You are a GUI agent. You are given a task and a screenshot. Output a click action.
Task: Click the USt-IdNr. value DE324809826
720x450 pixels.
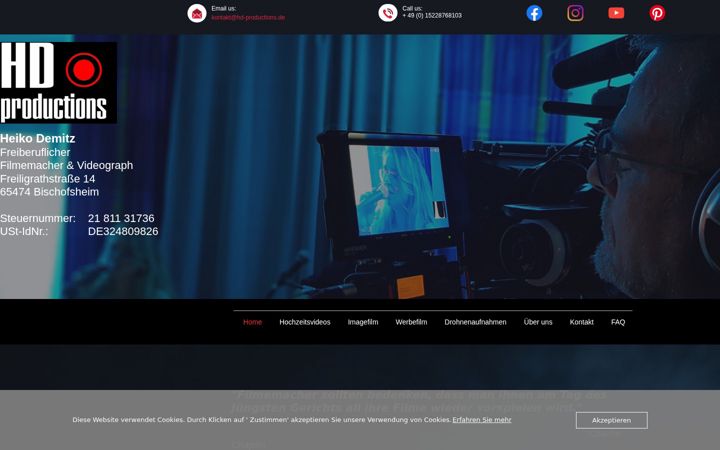pos(123,231)
